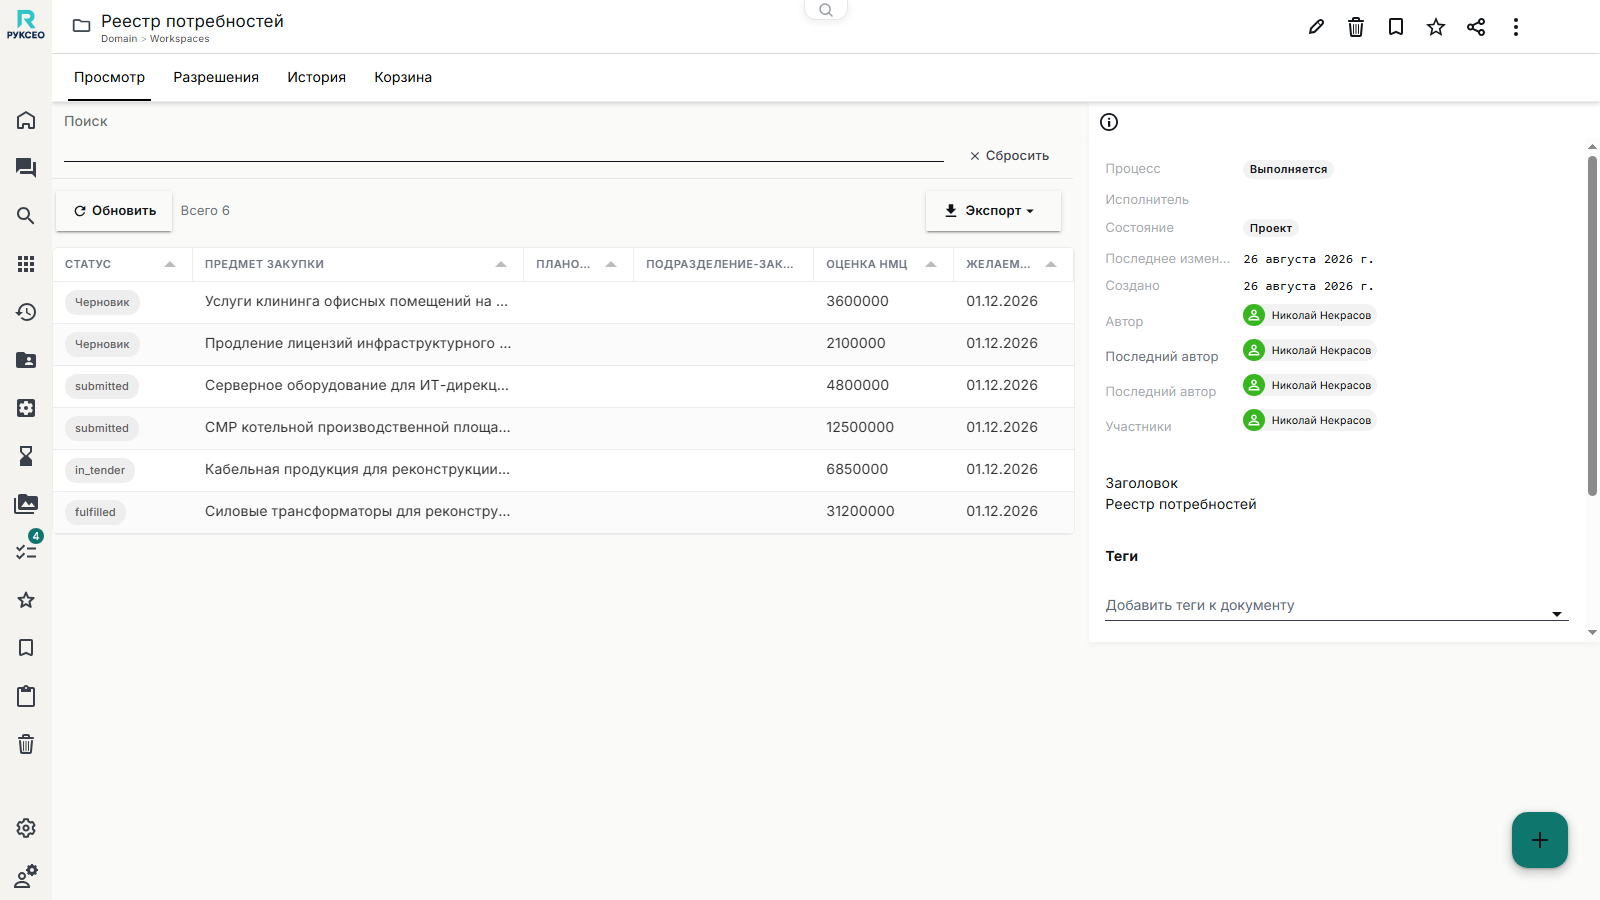Screen dimensions: 1600x900
Task: Open search from the sidebar magnifier
Action: (26, 216)
